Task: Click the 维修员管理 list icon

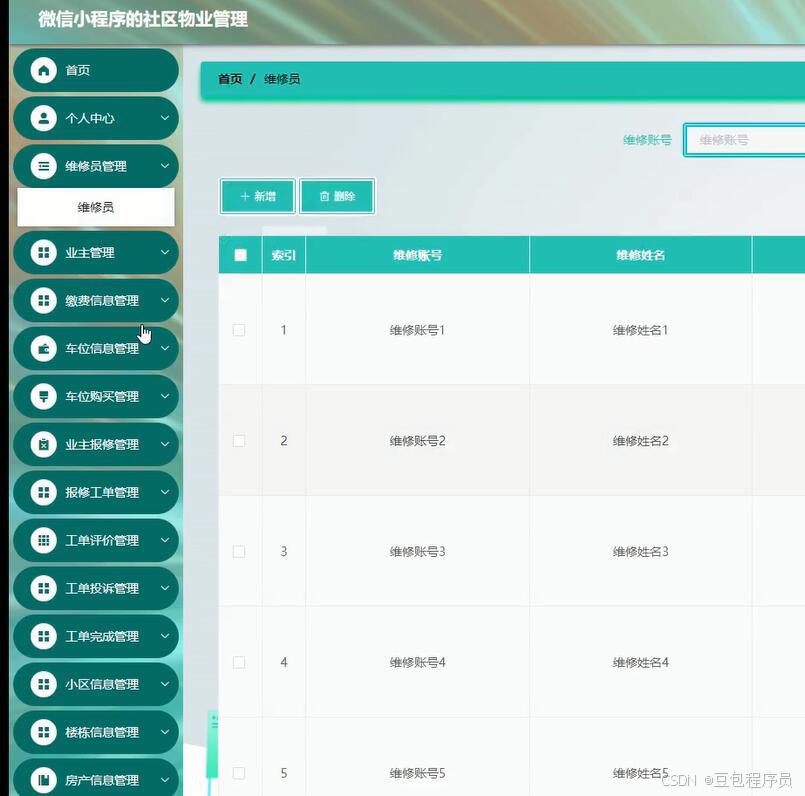Action: click(42, 166)
